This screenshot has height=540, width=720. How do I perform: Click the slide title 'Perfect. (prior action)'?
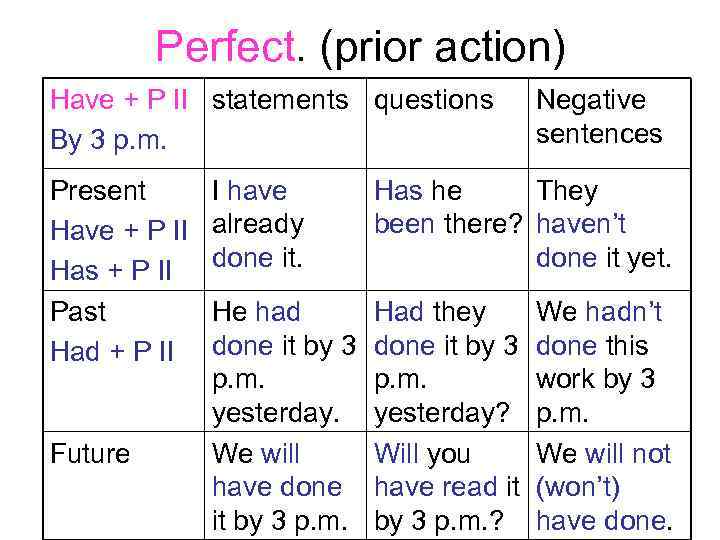click(360, 45)
